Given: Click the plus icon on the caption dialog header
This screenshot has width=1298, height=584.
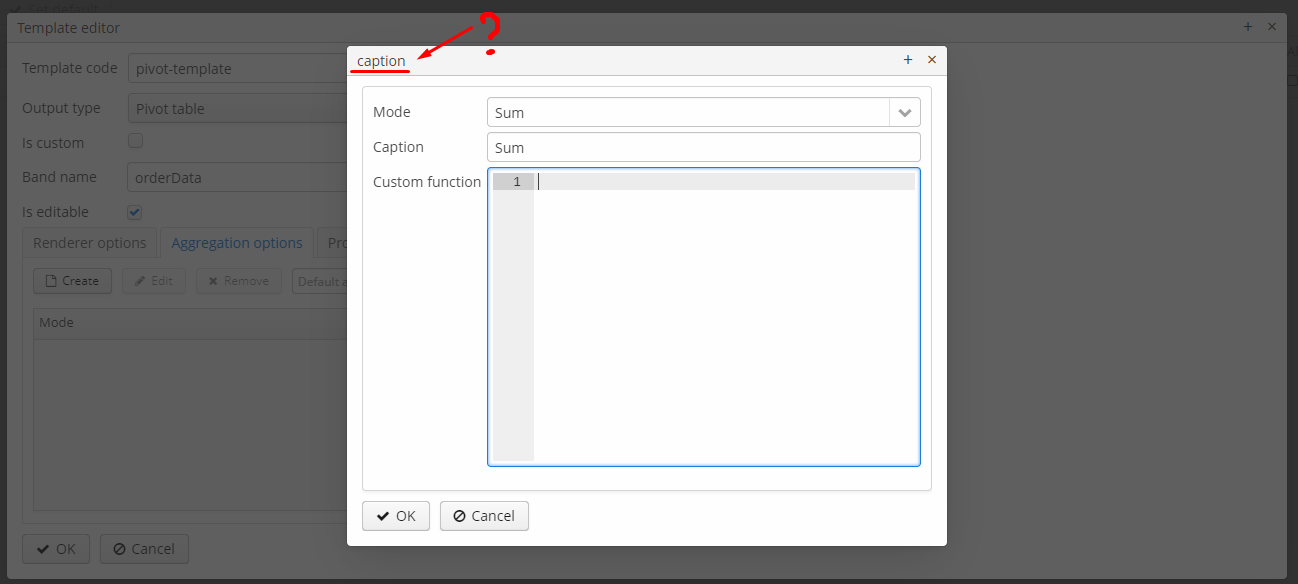Looking at the screenshot, I should 908,59.
